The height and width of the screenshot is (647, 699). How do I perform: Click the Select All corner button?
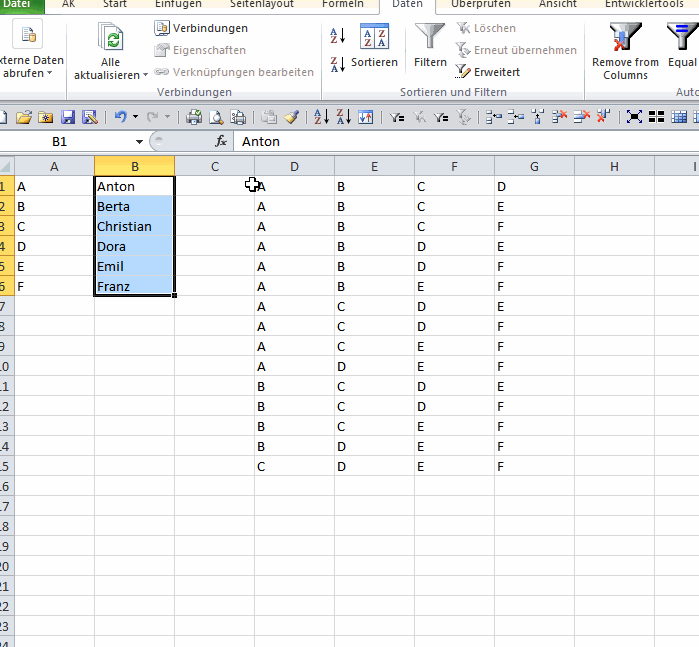6,166
